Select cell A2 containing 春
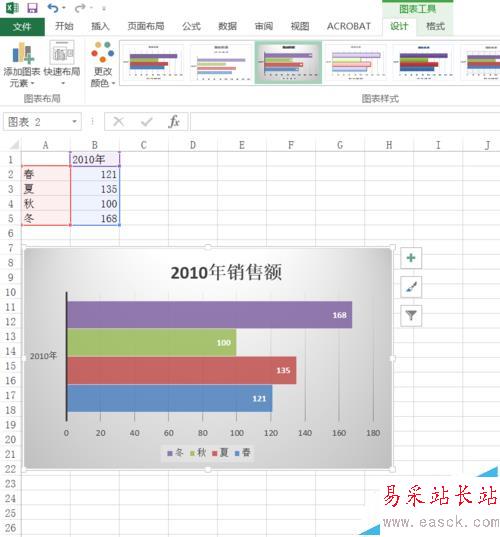500x537 pixels. point(46,174)
